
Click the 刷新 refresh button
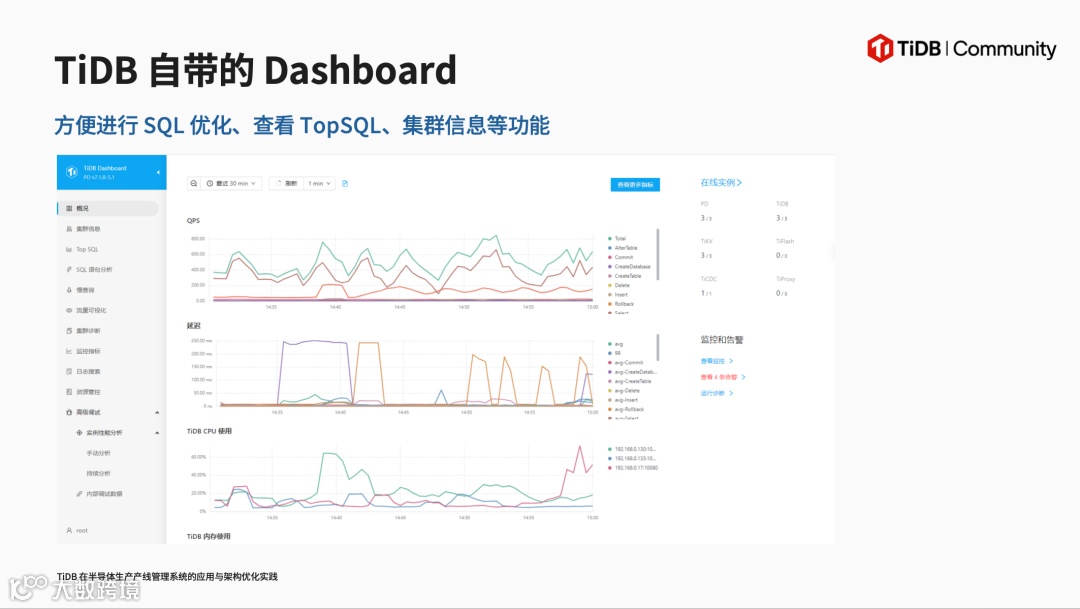coord(287,183)
